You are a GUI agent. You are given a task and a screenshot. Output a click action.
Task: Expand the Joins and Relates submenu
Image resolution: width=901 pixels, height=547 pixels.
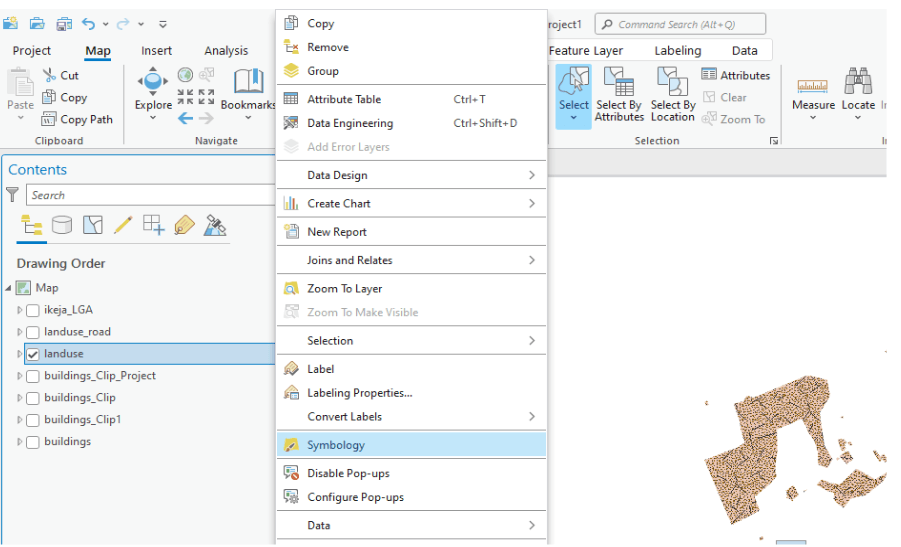point(411,260)
